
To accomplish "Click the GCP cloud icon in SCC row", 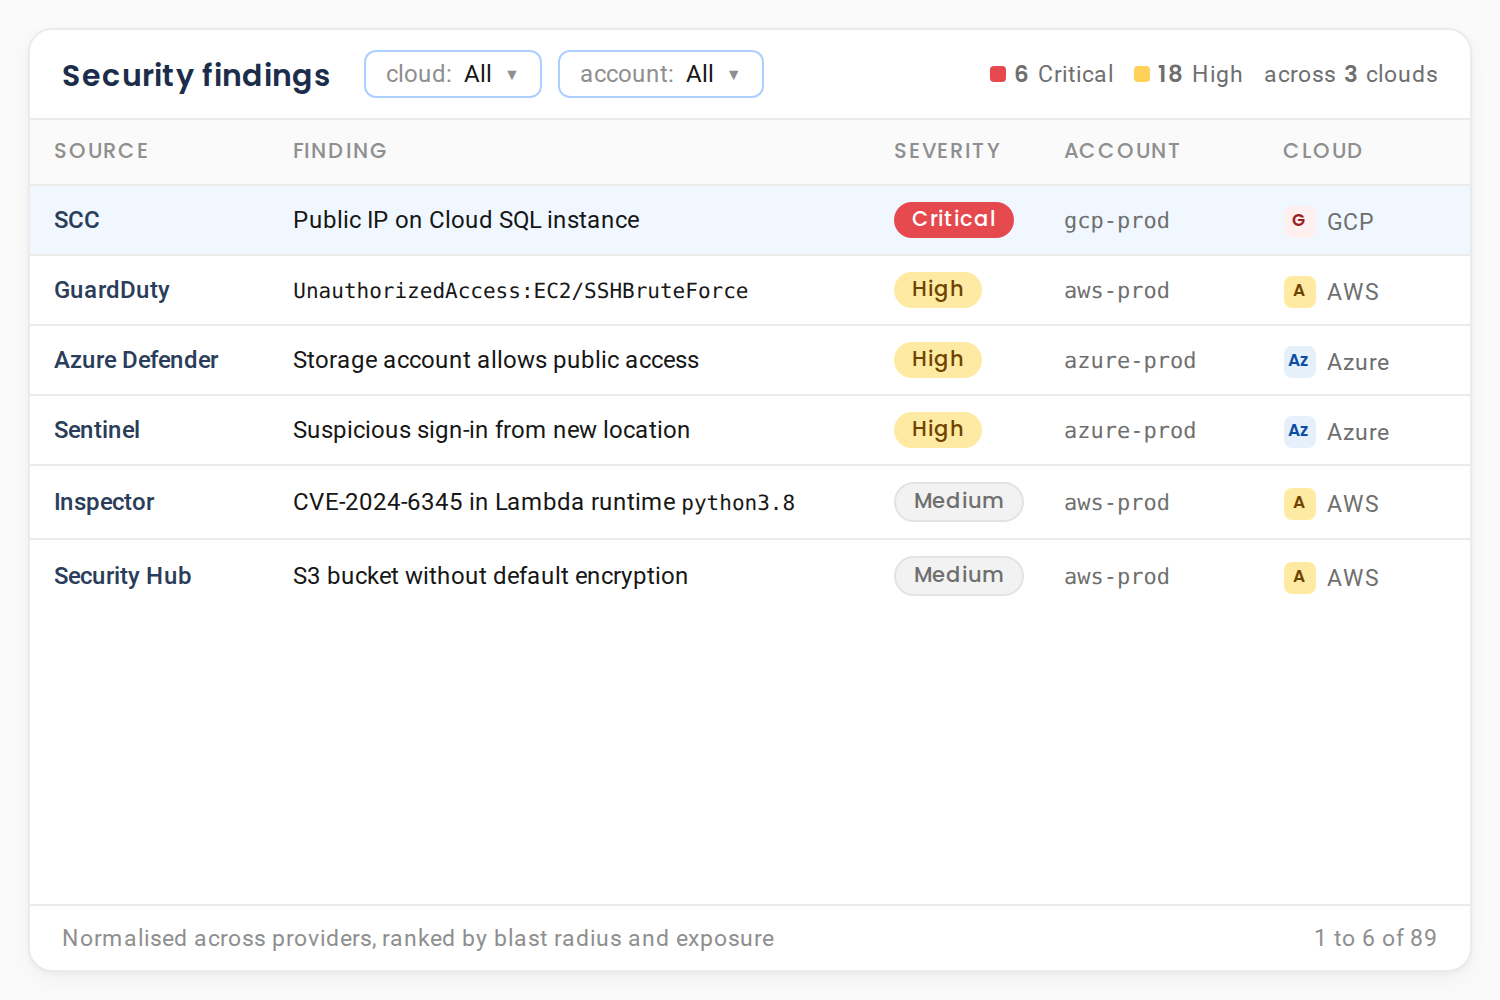I will [1299, 220].
